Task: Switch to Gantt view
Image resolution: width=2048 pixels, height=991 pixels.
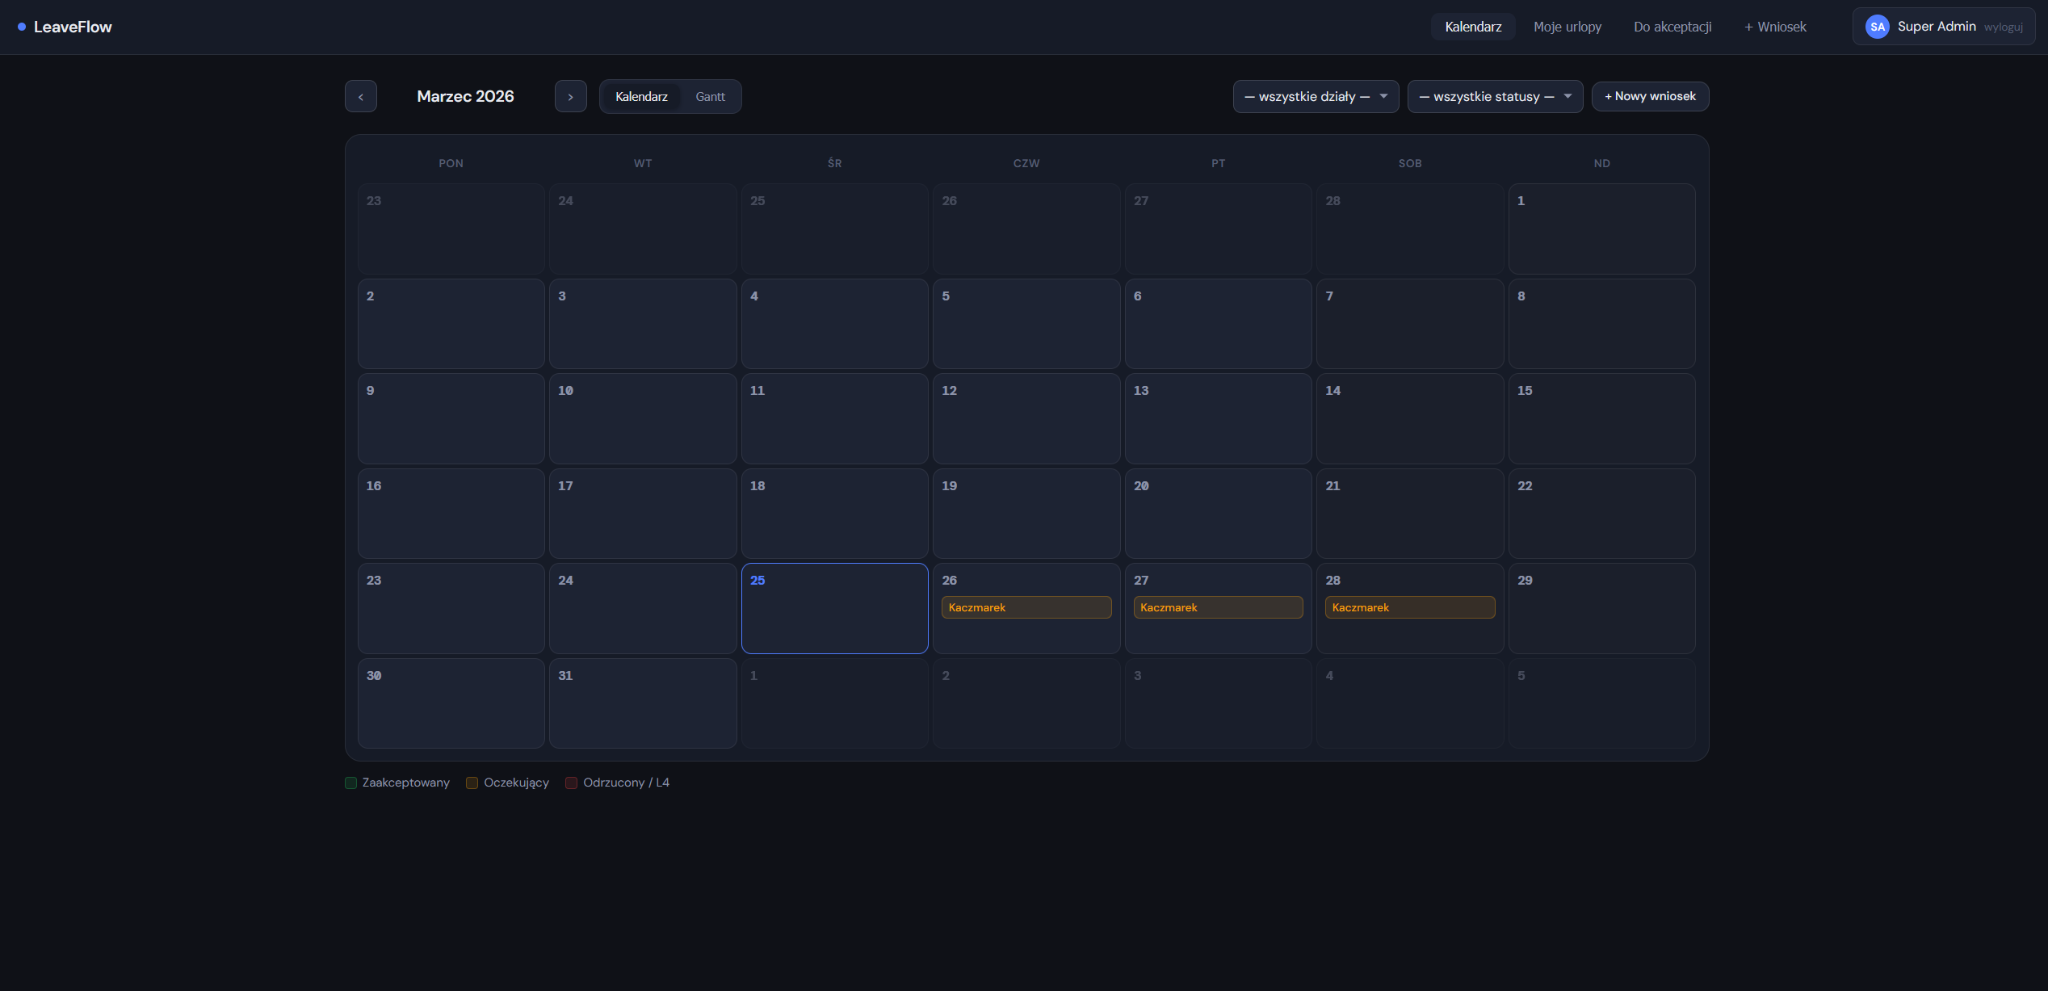Action: (711, 97)
